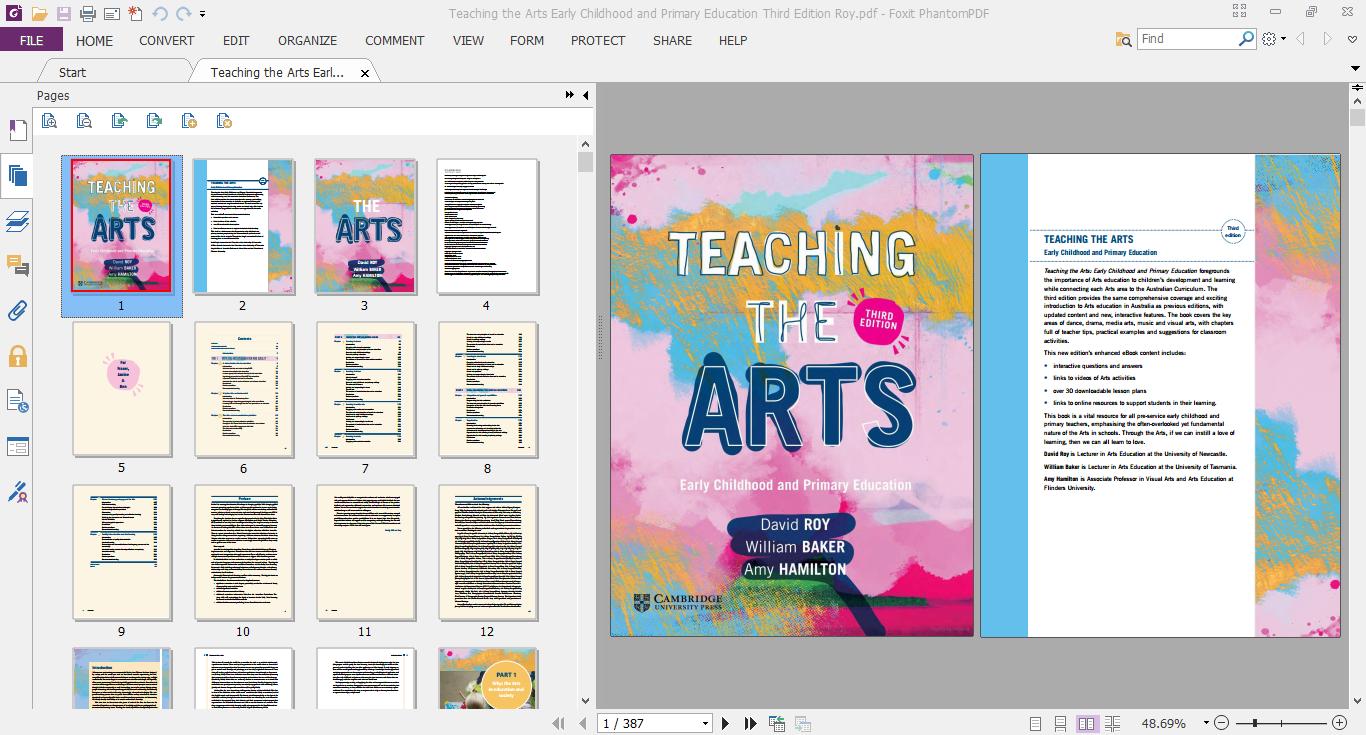Screen dimensions: 1366x735
Task: Enable single page view mode
Action: click(1035, 723)
